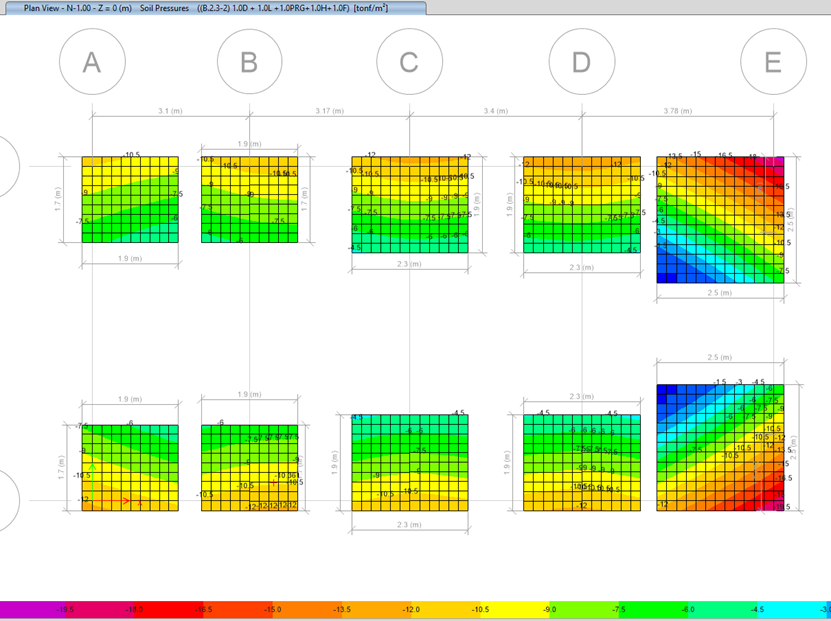Click the 3.4 (m) dimension text
The width and height of the screenshot is (831, 621).
pos(495,110)
